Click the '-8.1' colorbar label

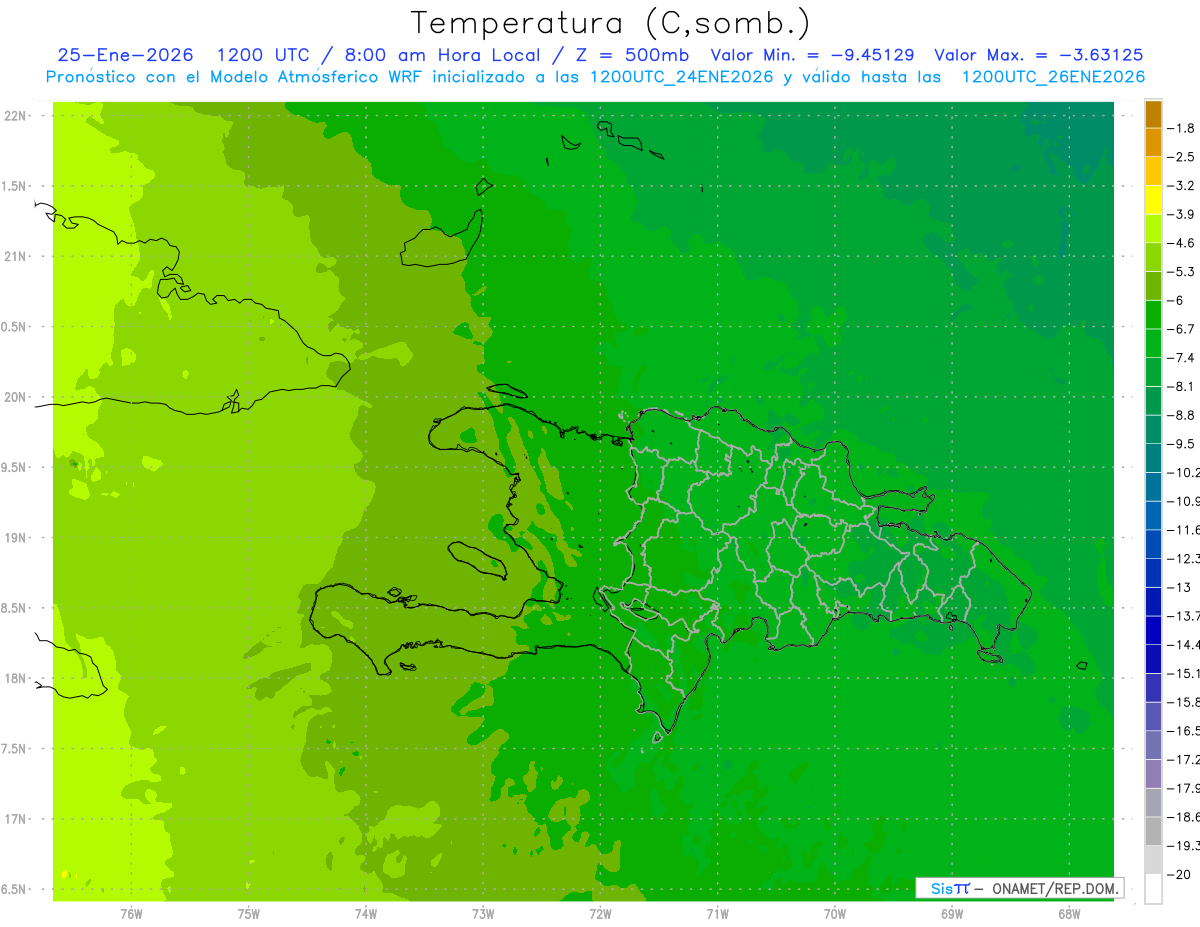click(x=1183, y=386)
